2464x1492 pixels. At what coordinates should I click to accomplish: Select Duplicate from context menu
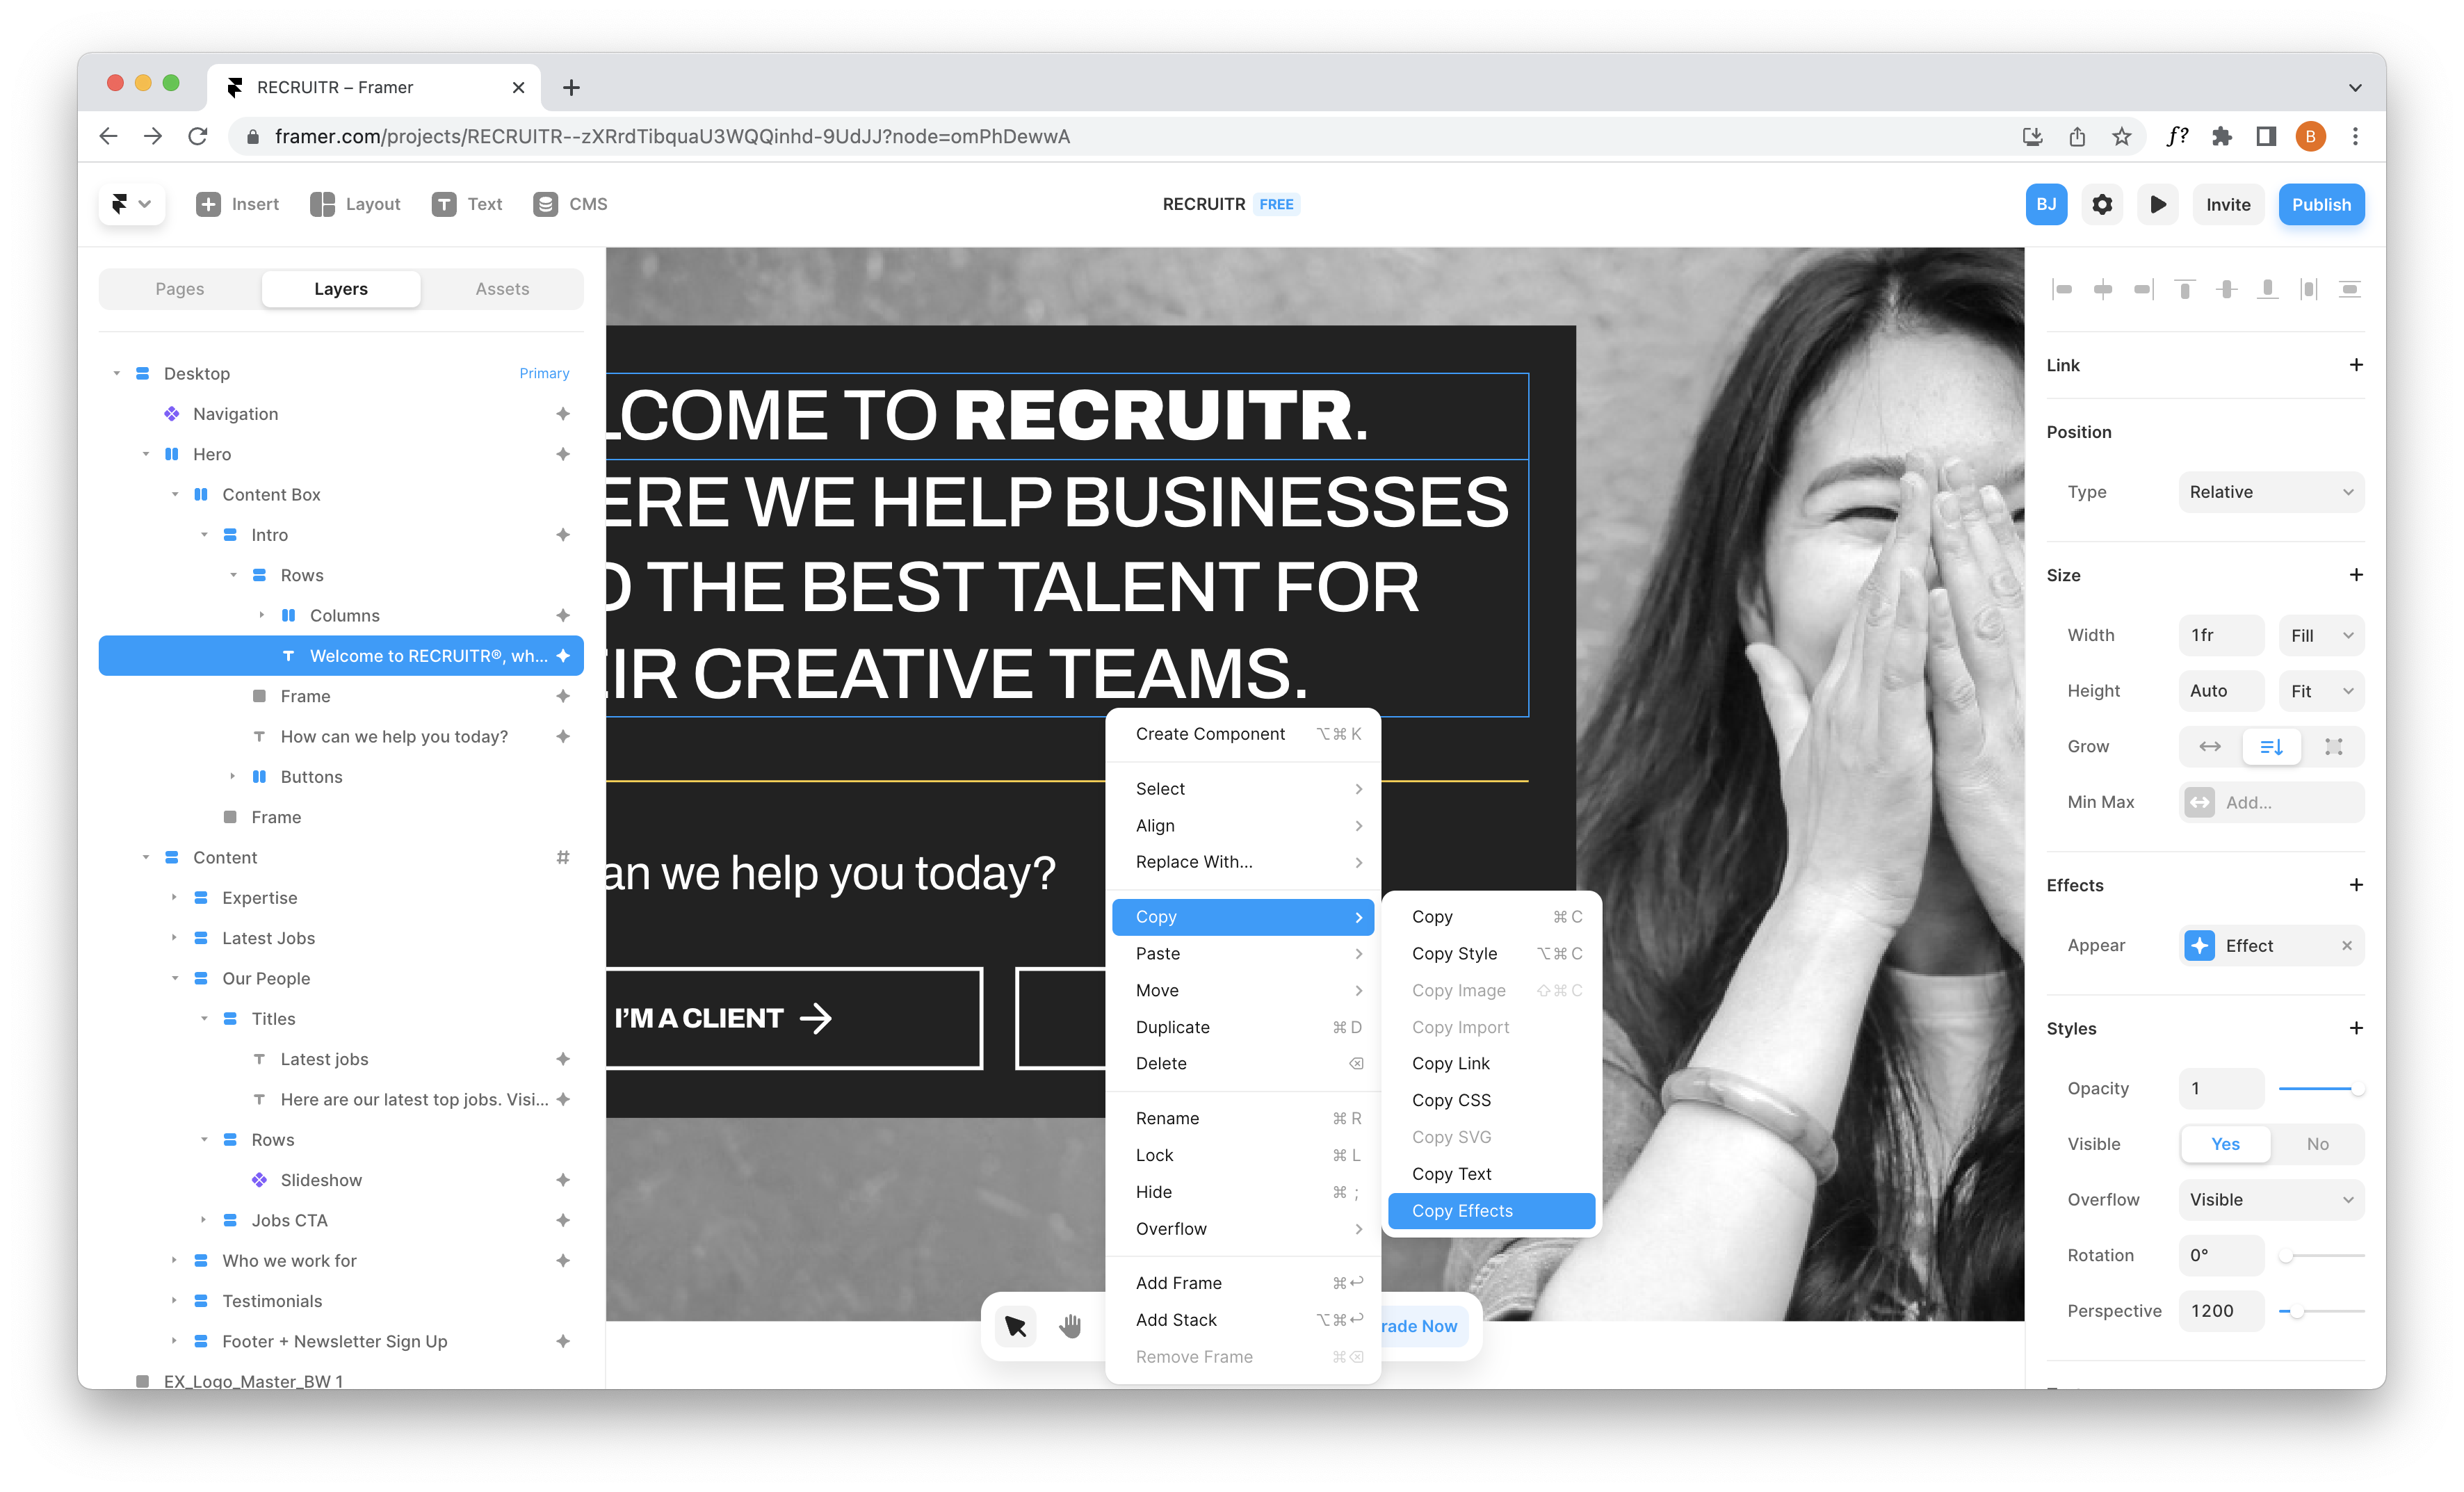coord(1243,1027)
